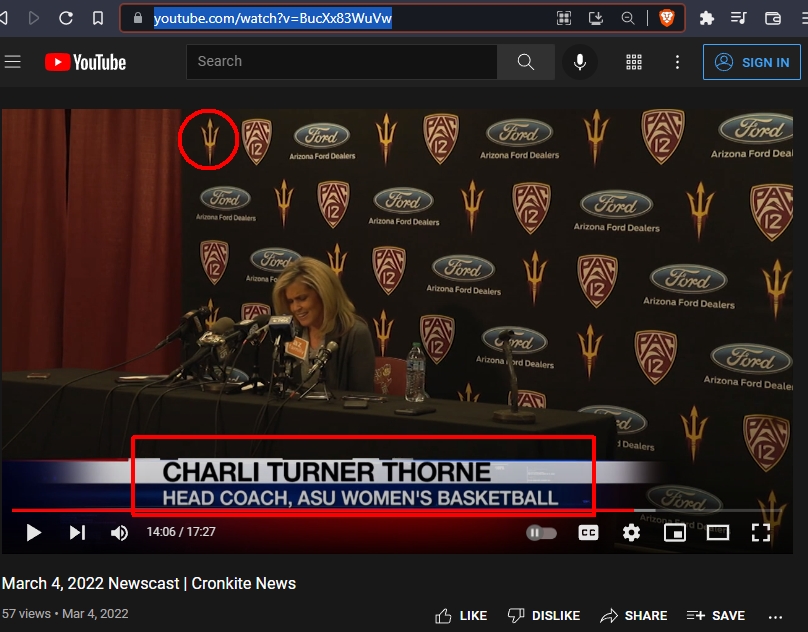
Task: Select the YouTube URL in address bar
Action: tap(273, 19)
